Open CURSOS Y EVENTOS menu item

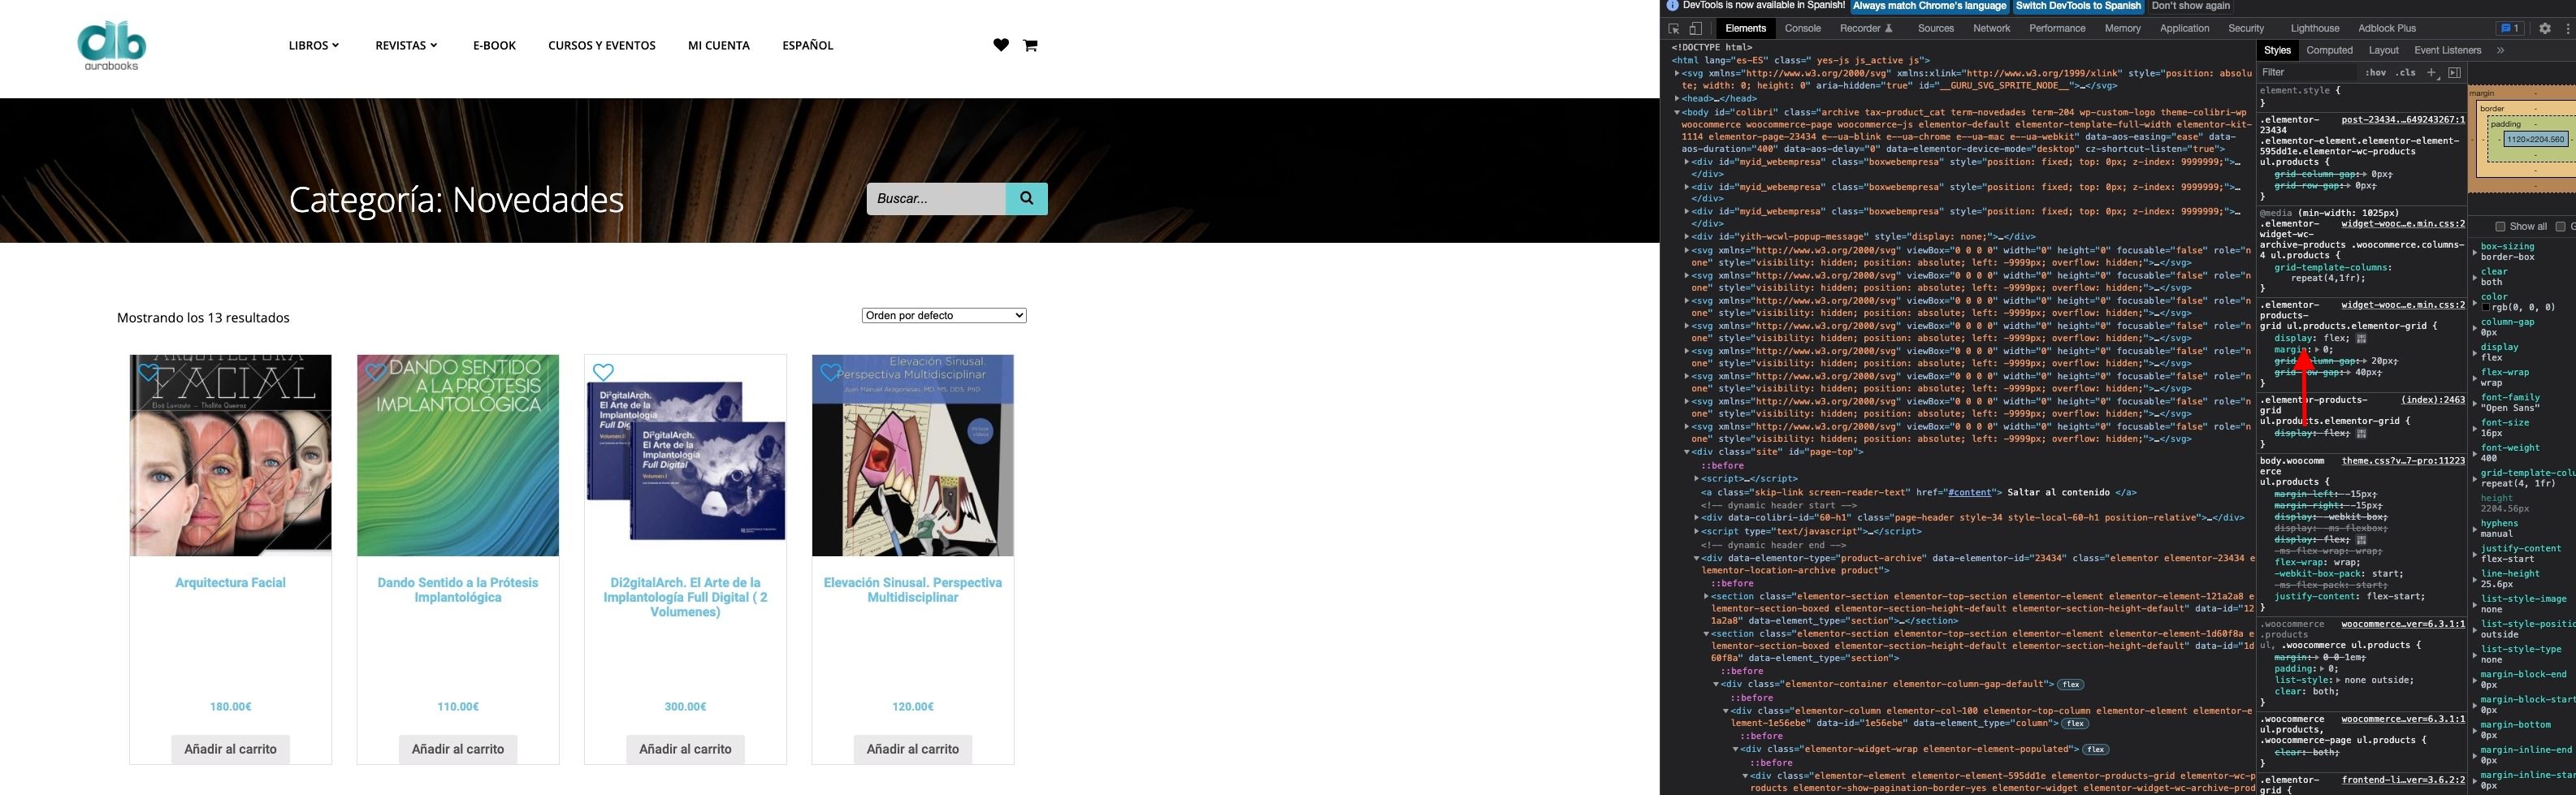pos(602,45)
